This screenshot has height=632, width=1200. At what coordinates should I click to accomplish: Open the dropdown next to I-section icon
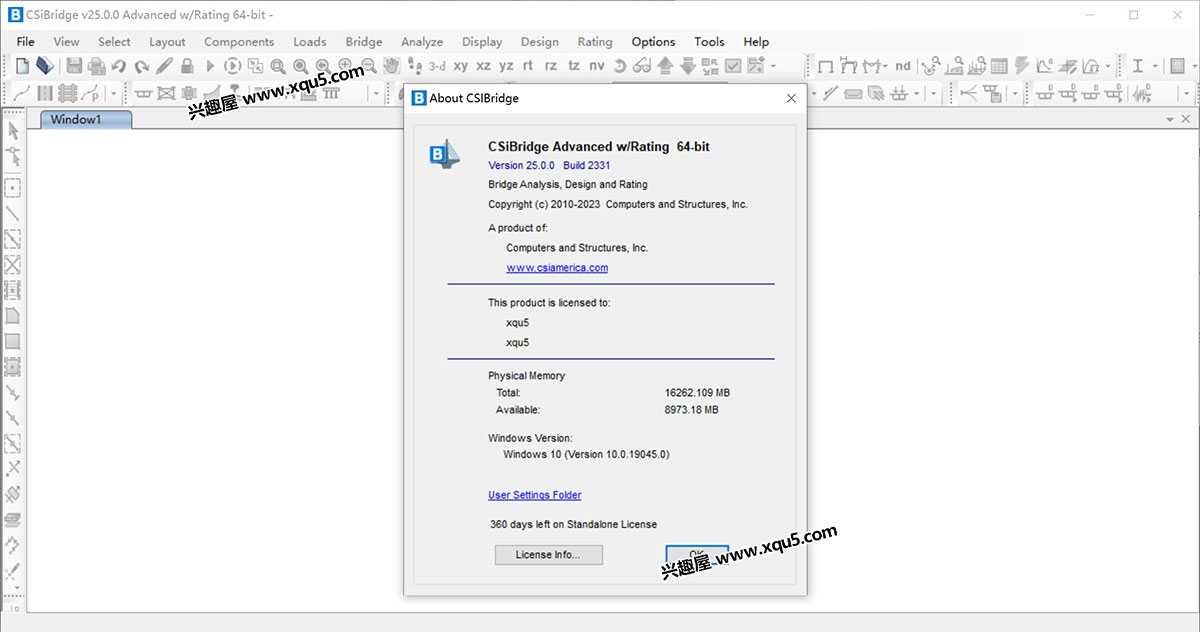coord(1155,66)
